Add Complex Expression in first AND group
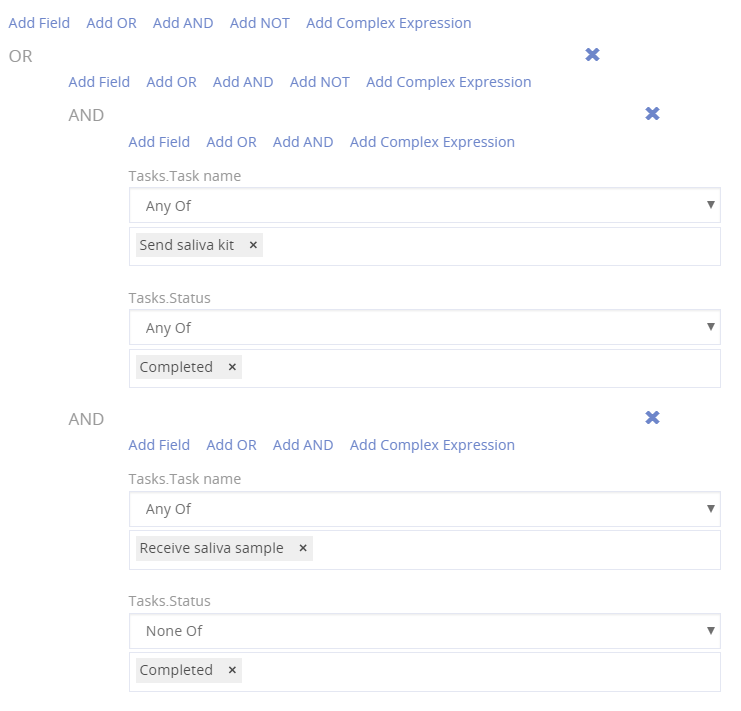 click(x=432, y=142)
